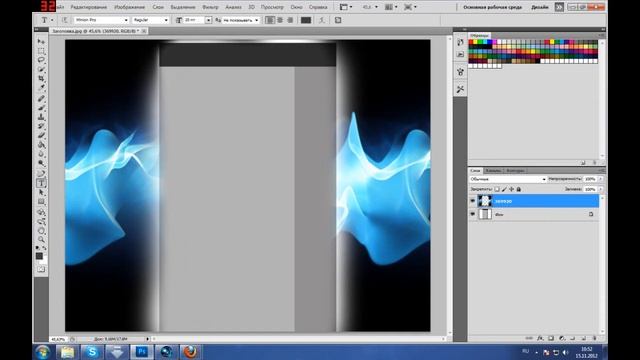Open the Tool Presets panel icon

tap(460, 89)
